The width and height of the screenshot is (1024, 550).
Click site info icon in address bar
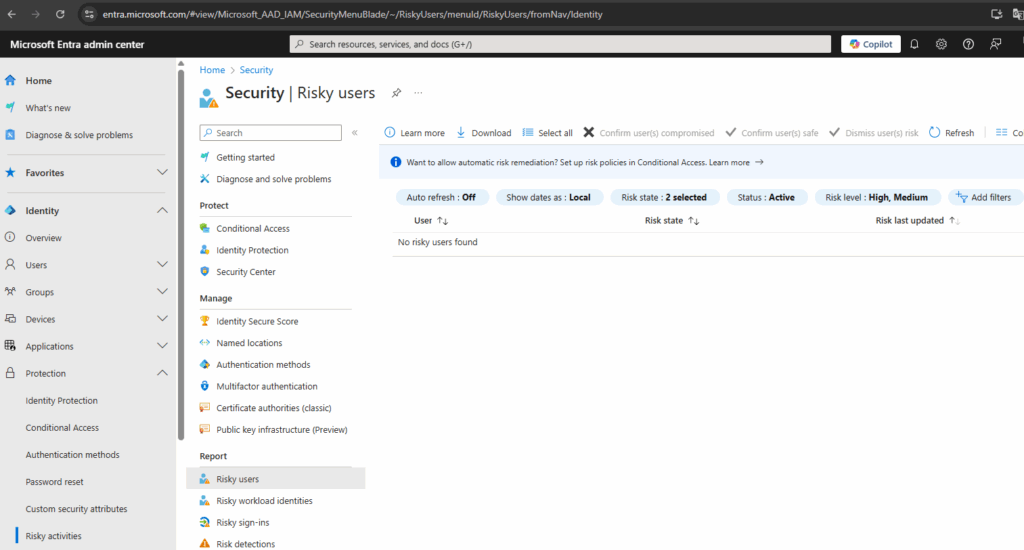coord(89,14)
